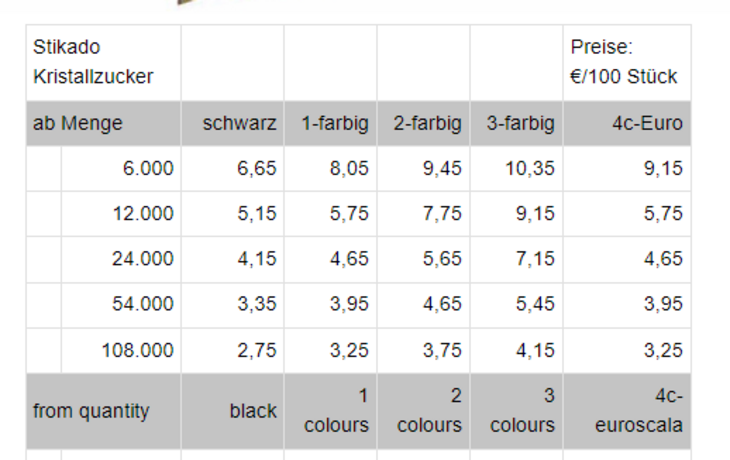The image size is (730, 460).
Task: Click the price 5,45 cell
Action: coord(517,304)
